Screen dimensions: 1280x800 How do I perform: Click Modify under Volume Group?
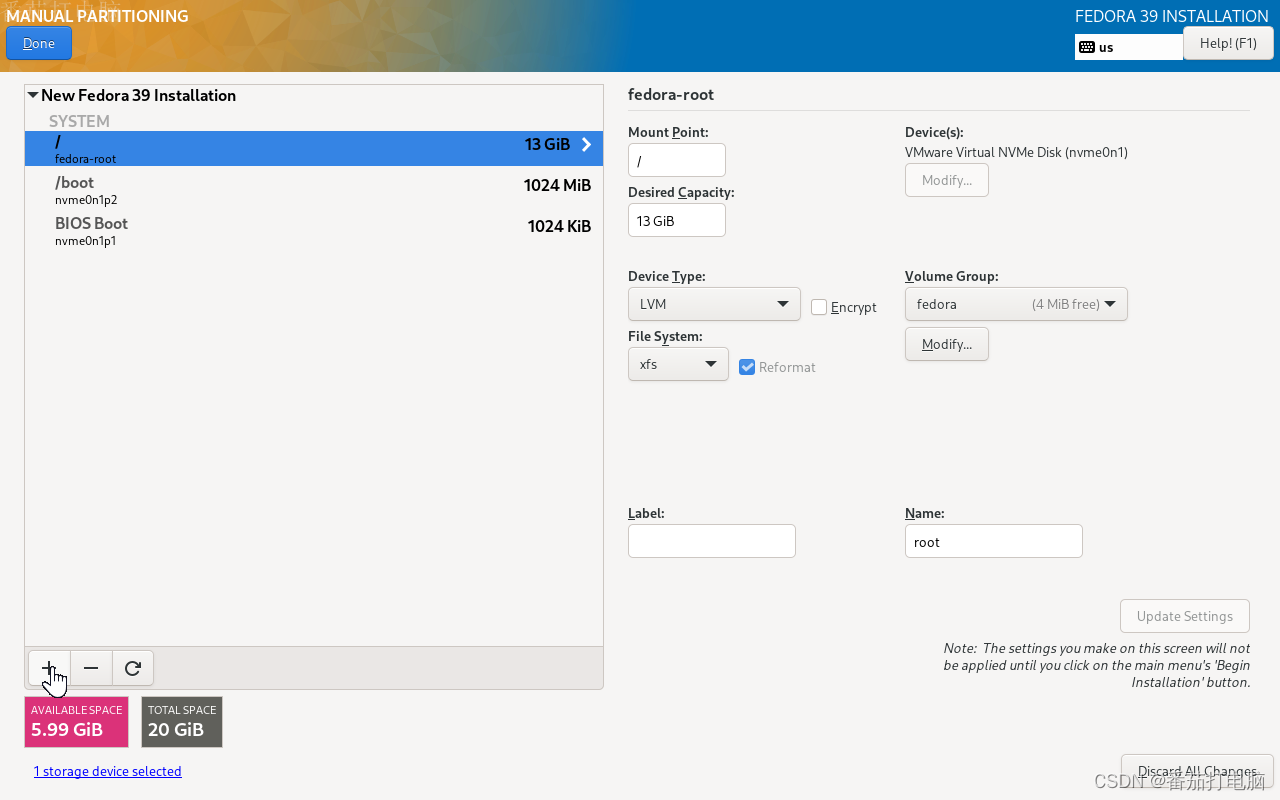click(x=947, y=344)
